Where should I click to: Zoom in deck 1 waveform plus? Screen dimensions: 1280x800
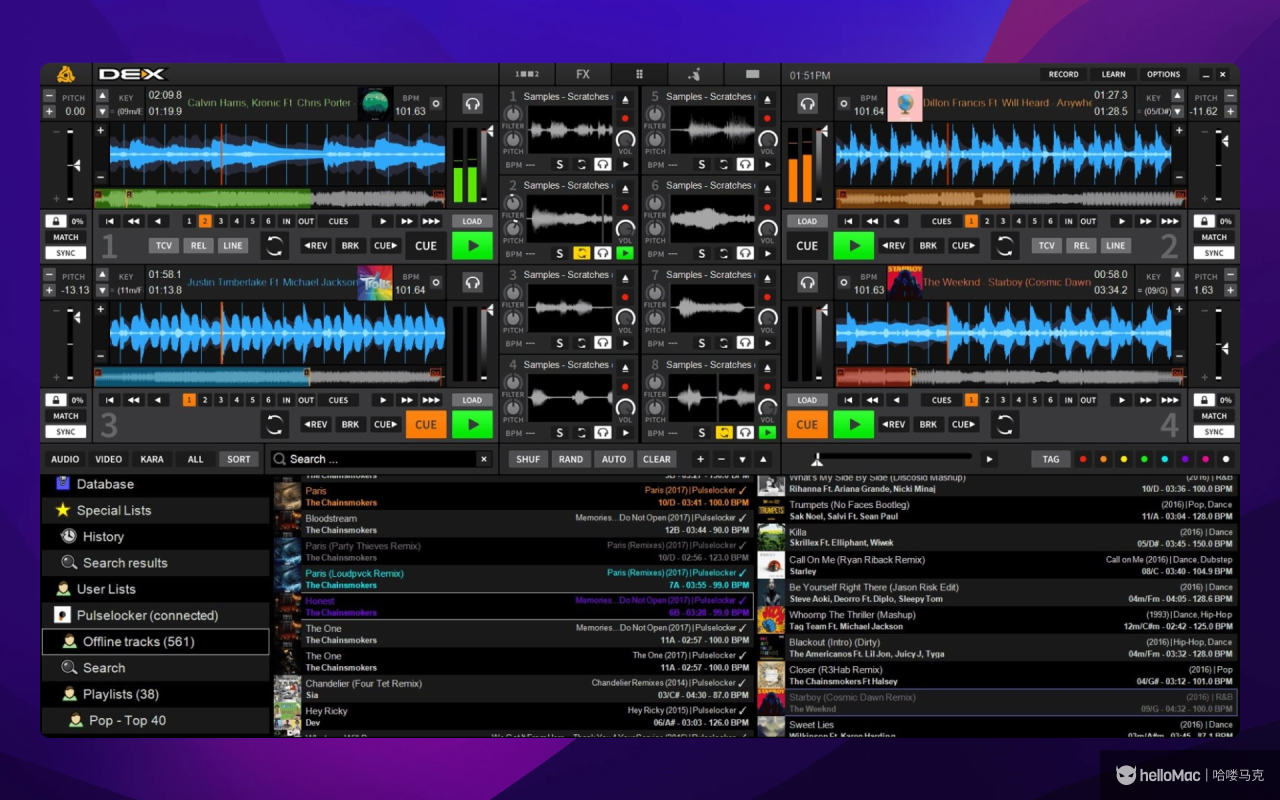(100, 130)
